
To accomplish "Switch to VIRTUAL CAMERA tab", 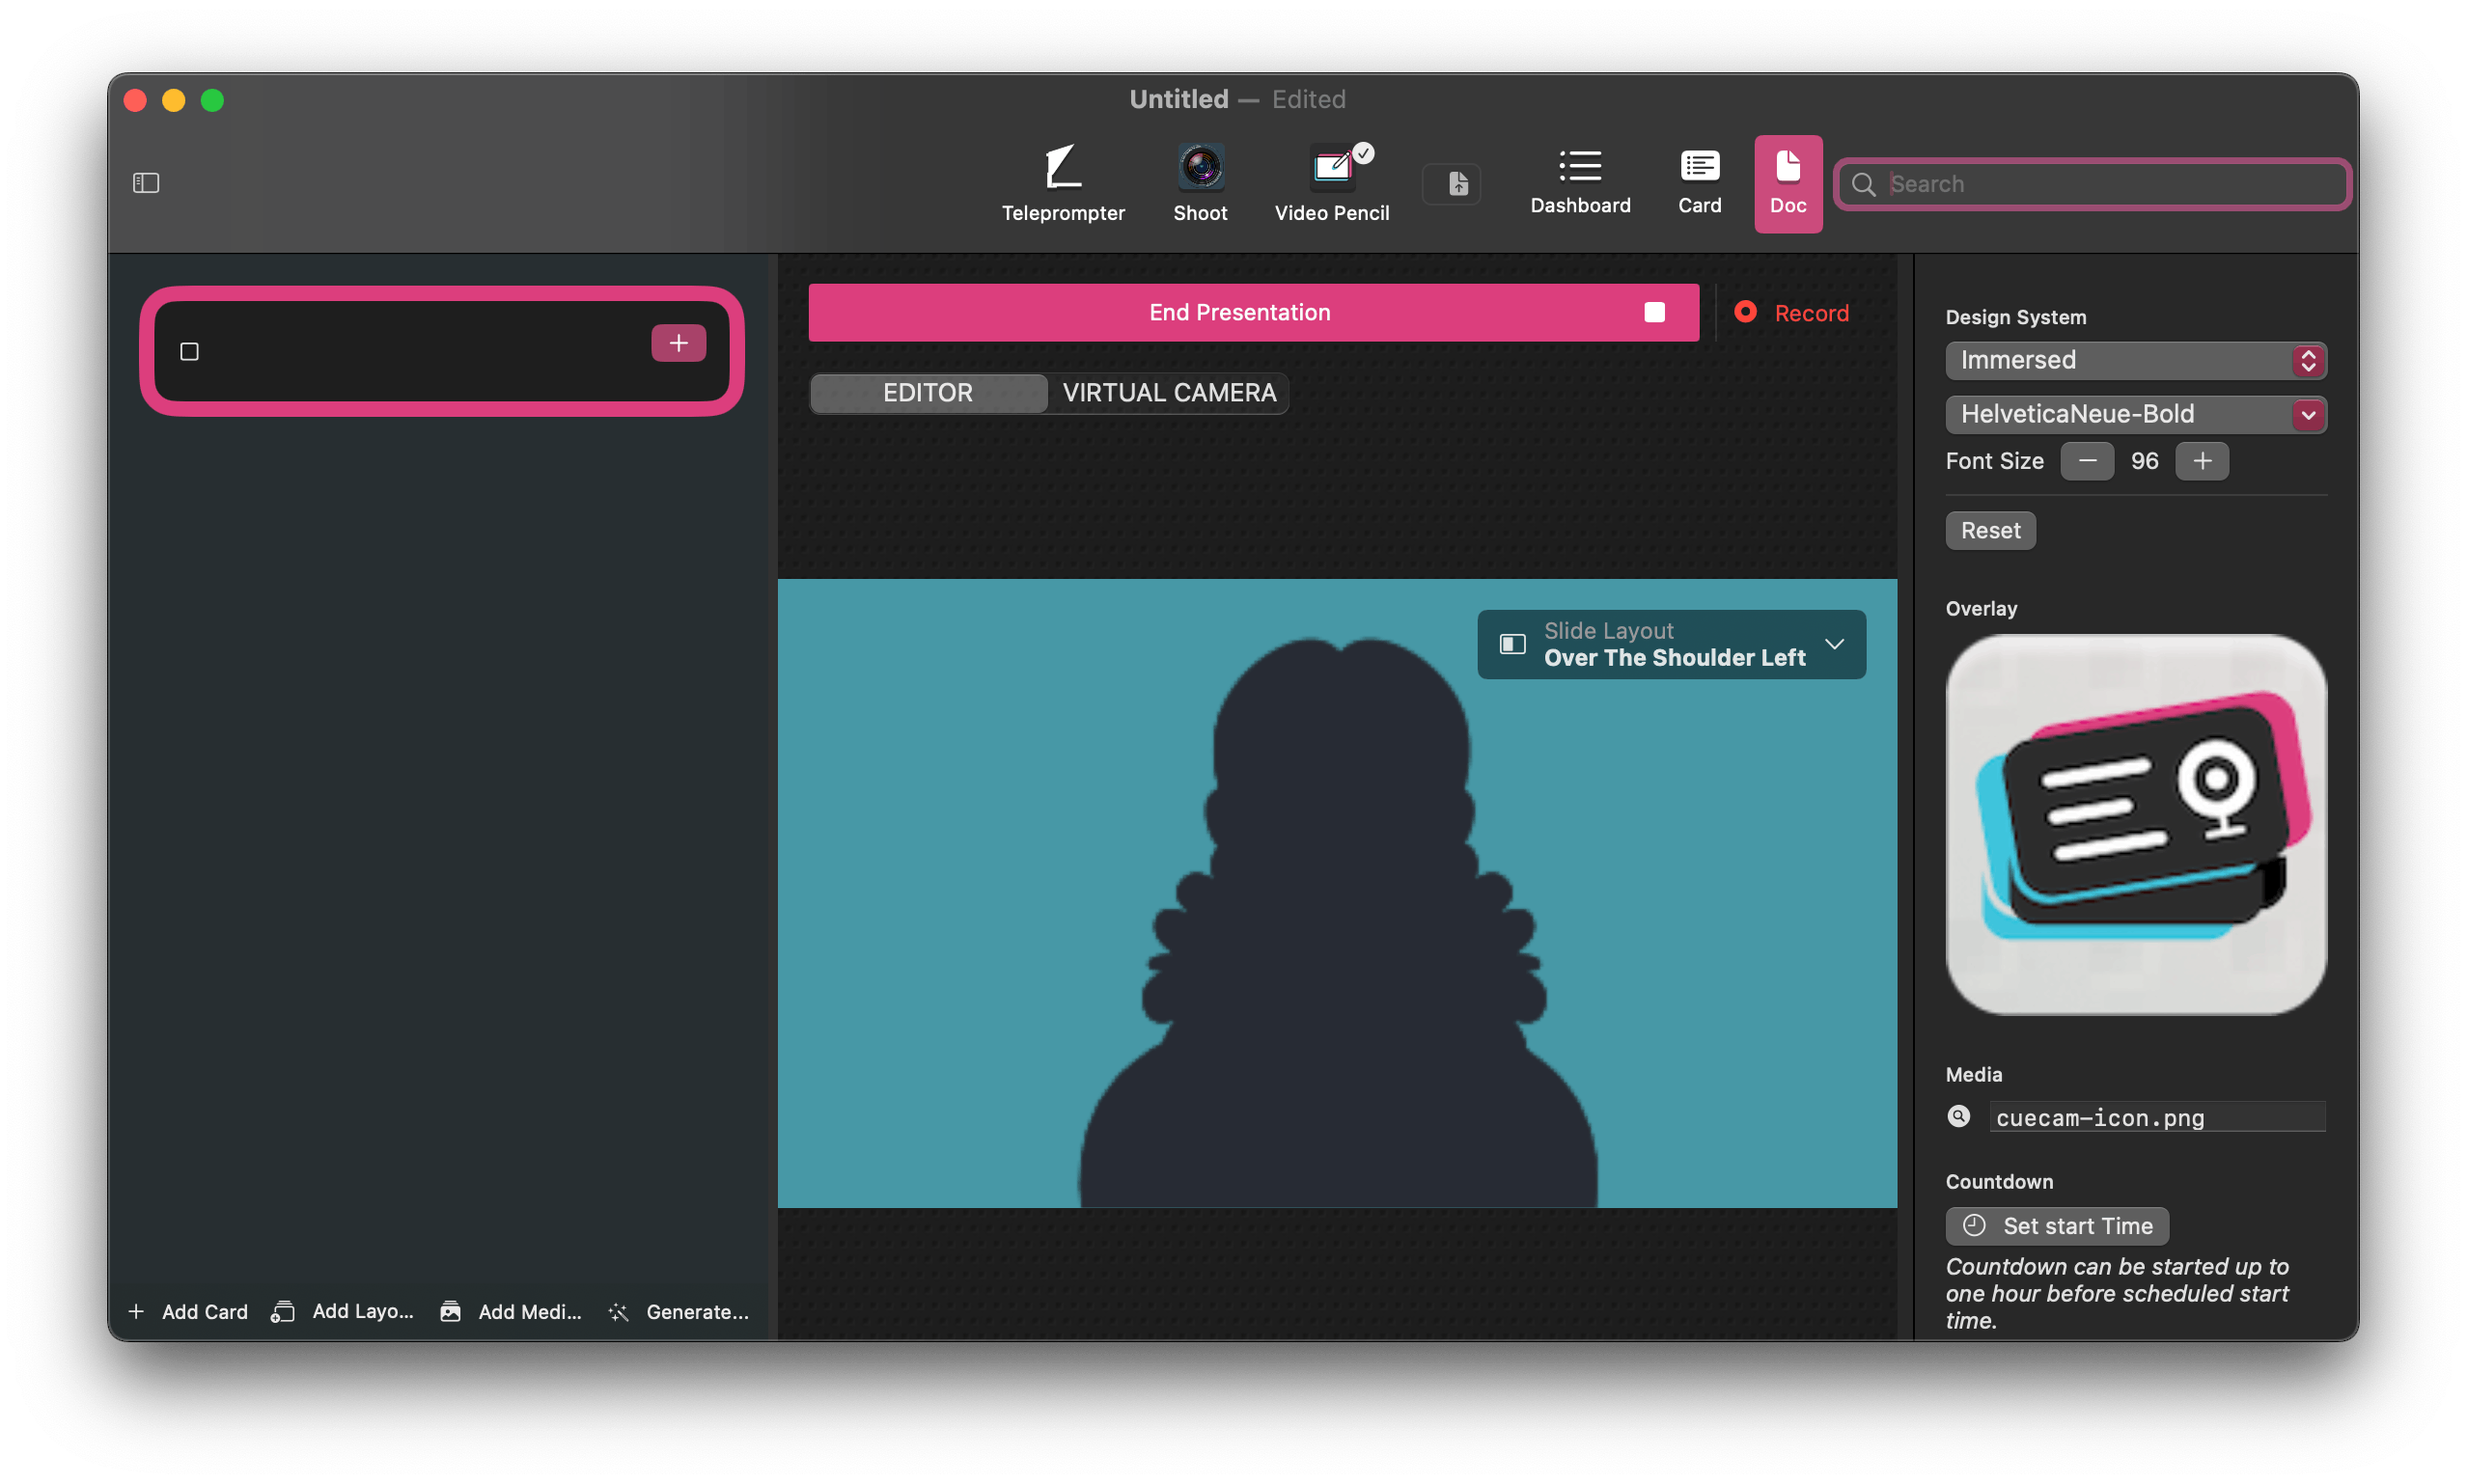I will click(1168, 393).
